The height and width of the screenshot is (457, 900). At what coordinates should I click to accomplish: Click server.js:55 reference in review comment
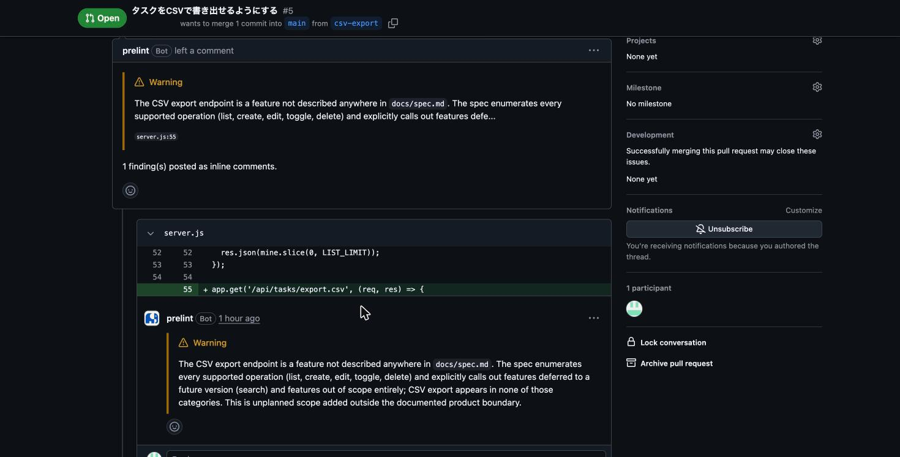click(x=156, y=137)
